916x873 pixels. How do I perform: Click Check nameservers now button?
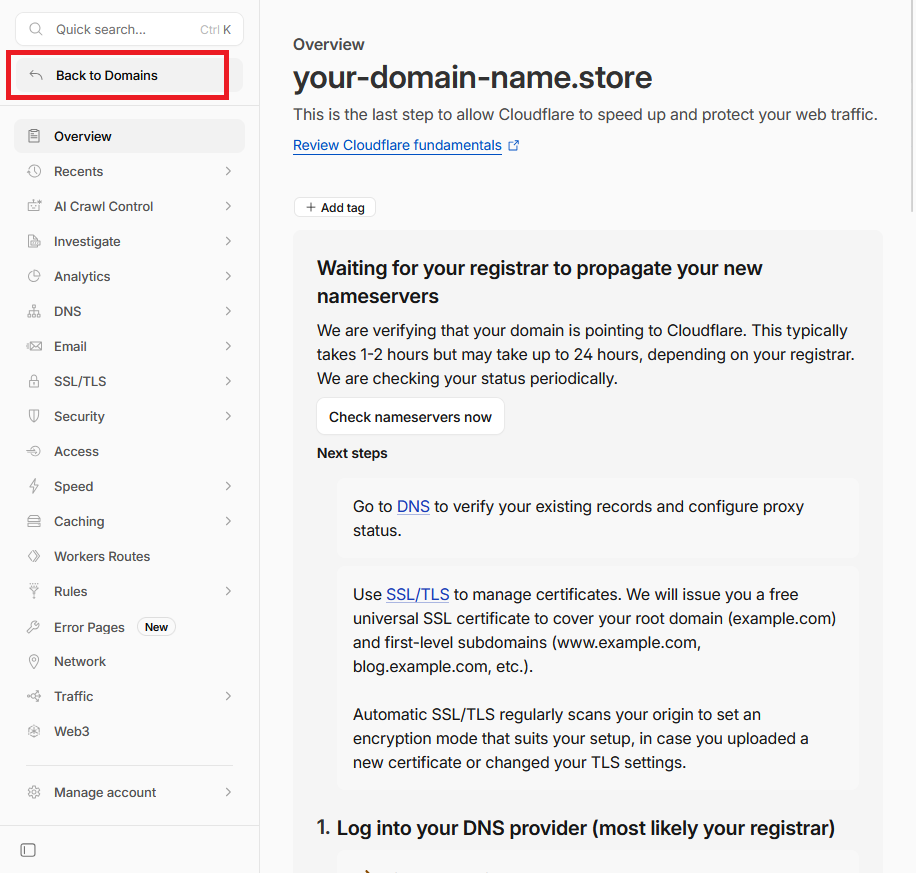(x=410, y=417)
